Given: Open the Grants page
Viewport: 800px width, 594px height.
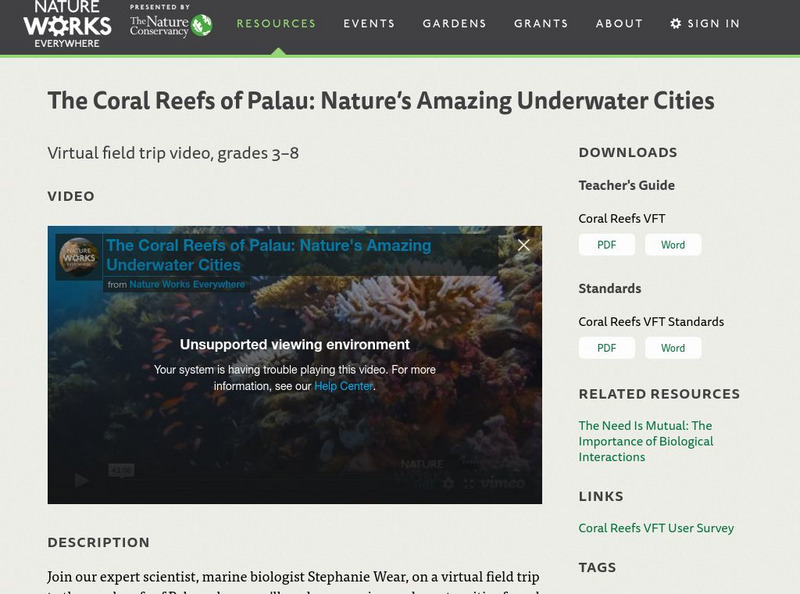Looking at the screenshot, I should pos(540,23).
